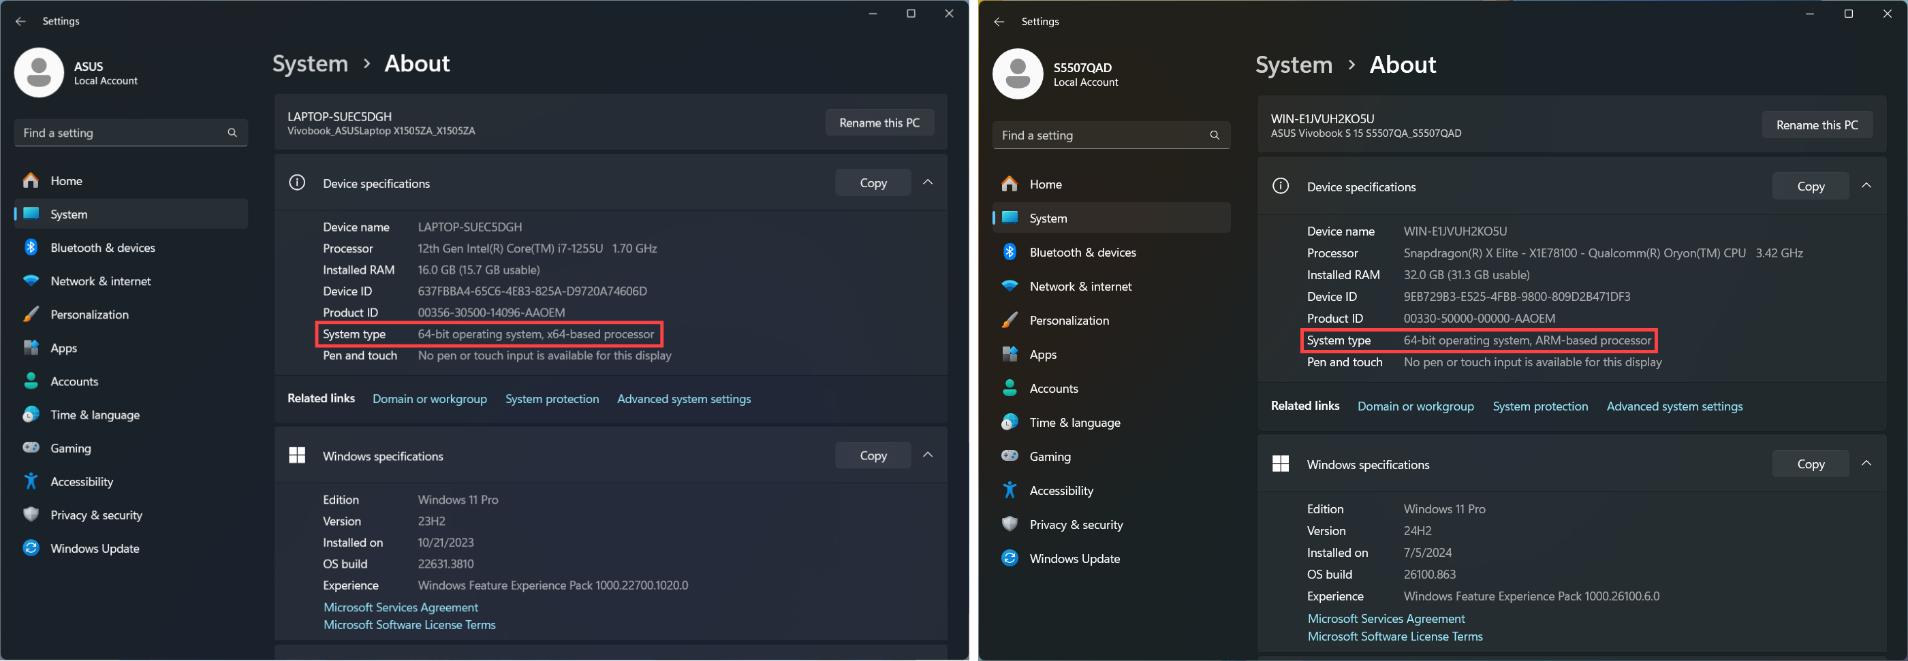
Task: Copy Device specifications in the left window
Action: coord(873,183)
